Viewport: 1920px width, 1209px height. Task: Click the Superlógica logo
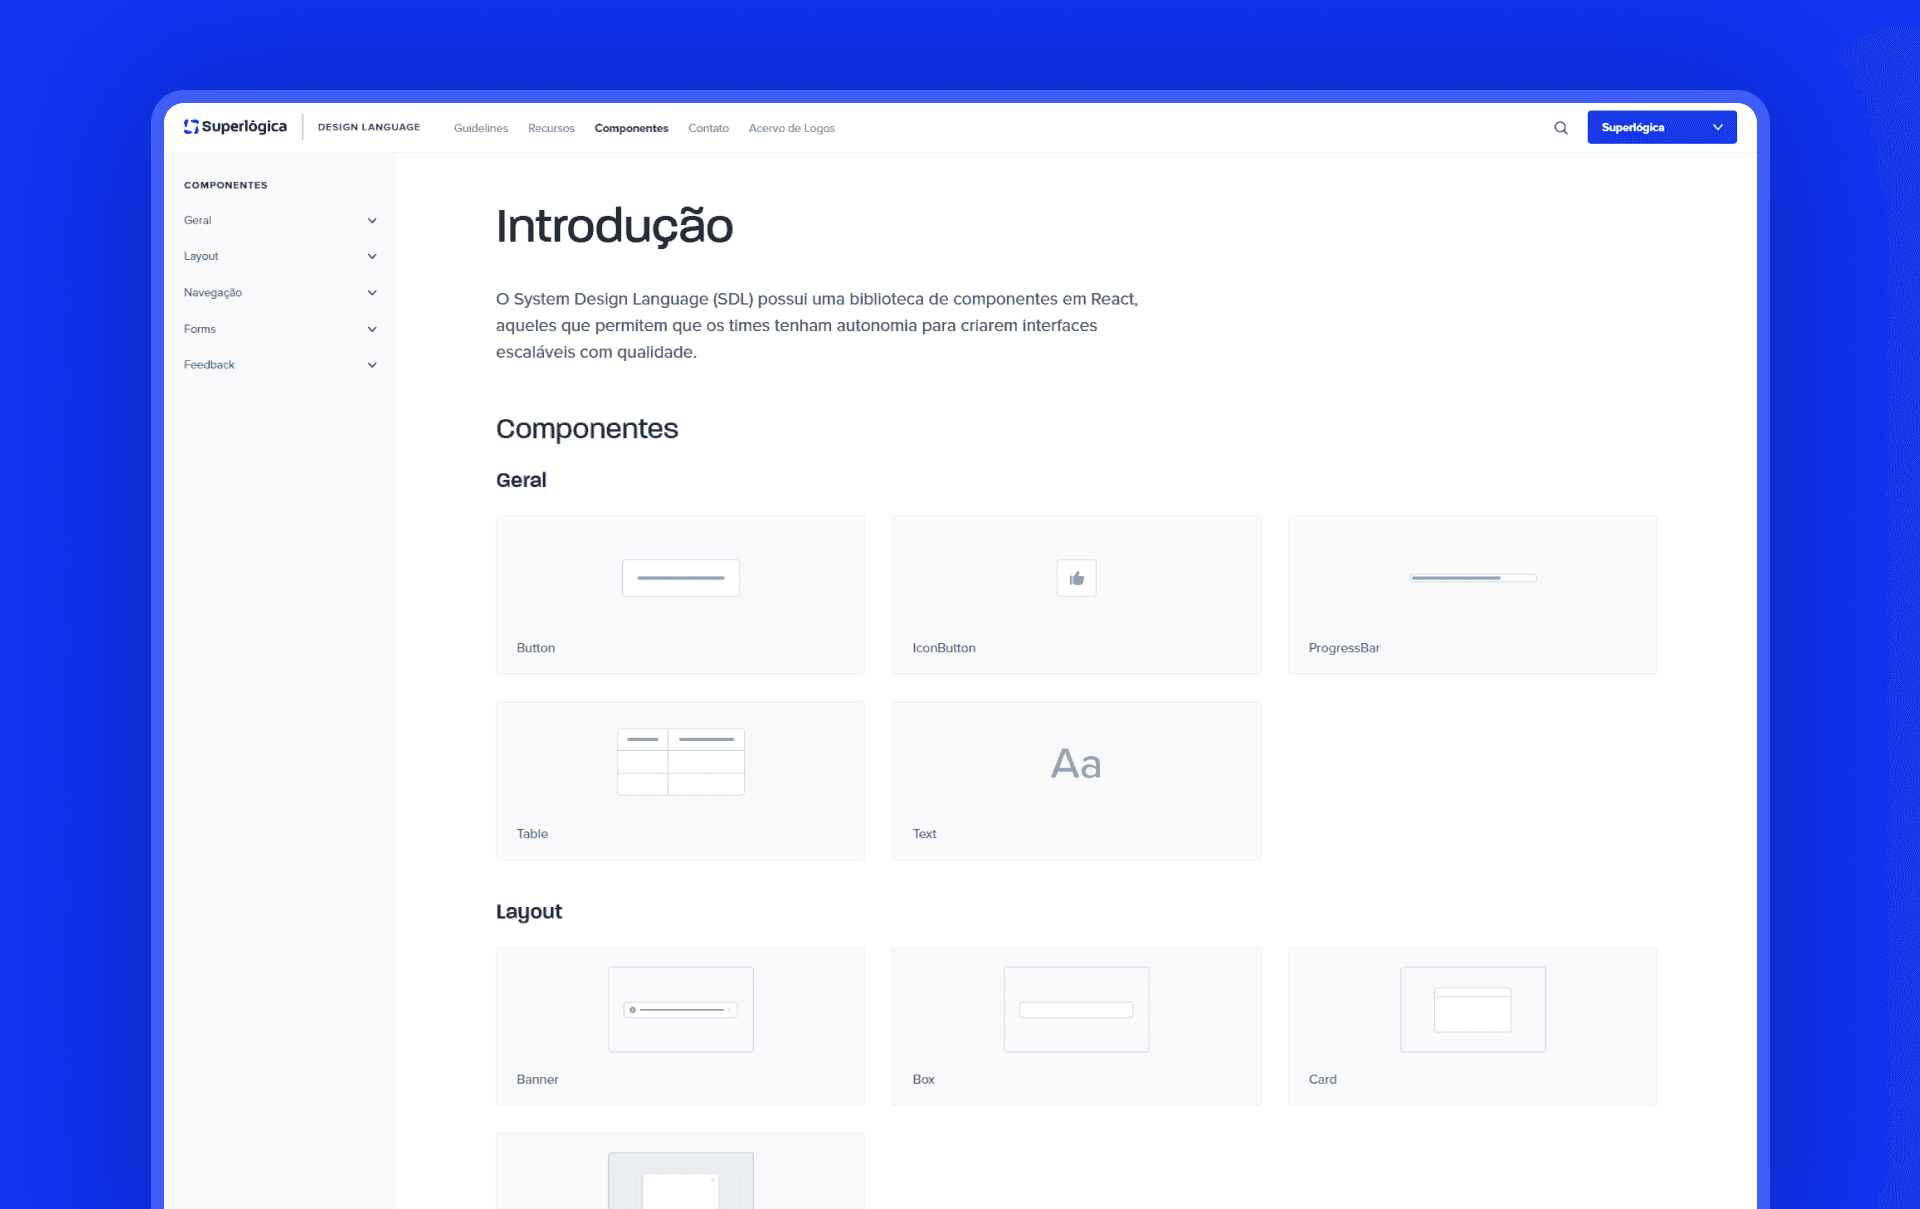(x=235, y=127)
